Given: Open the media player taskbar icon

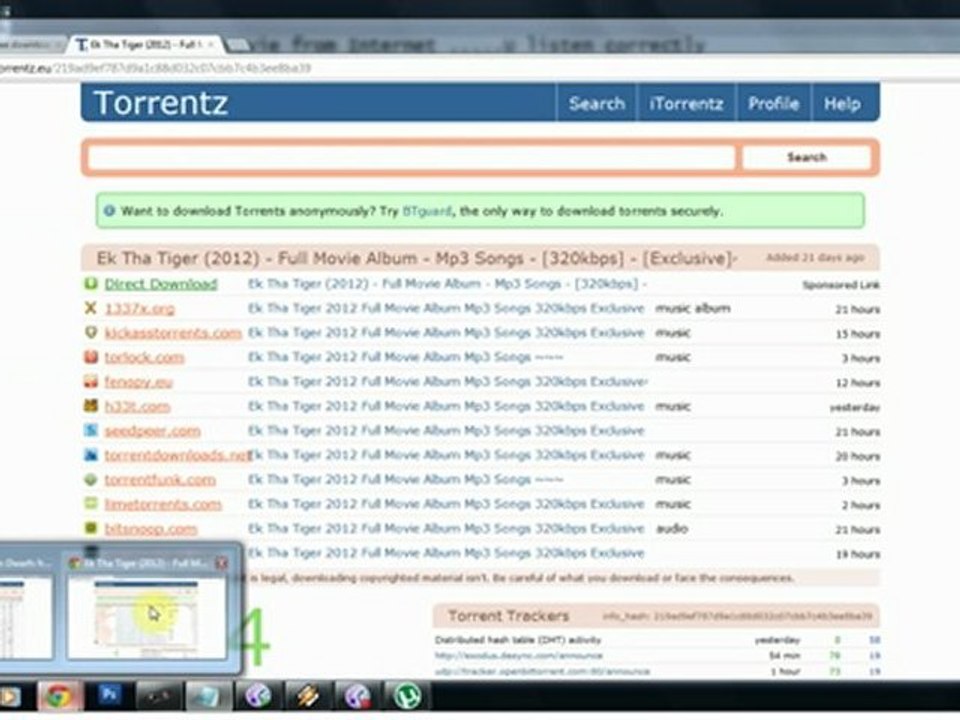Looking at the screenshot, I should (10, 697).
